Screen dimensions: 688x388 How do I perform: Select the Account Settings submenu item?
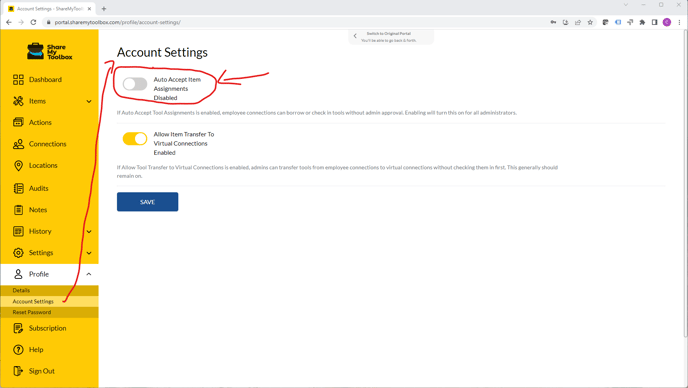[x=49, y=301]
